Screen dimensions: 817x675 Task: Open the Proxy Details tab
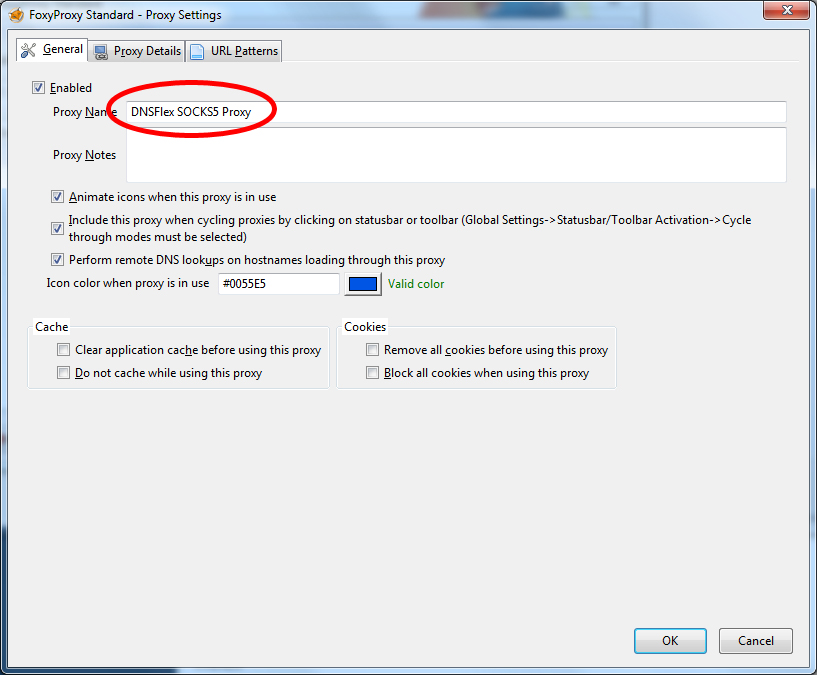pyautogui.click(x=137, y=51)
